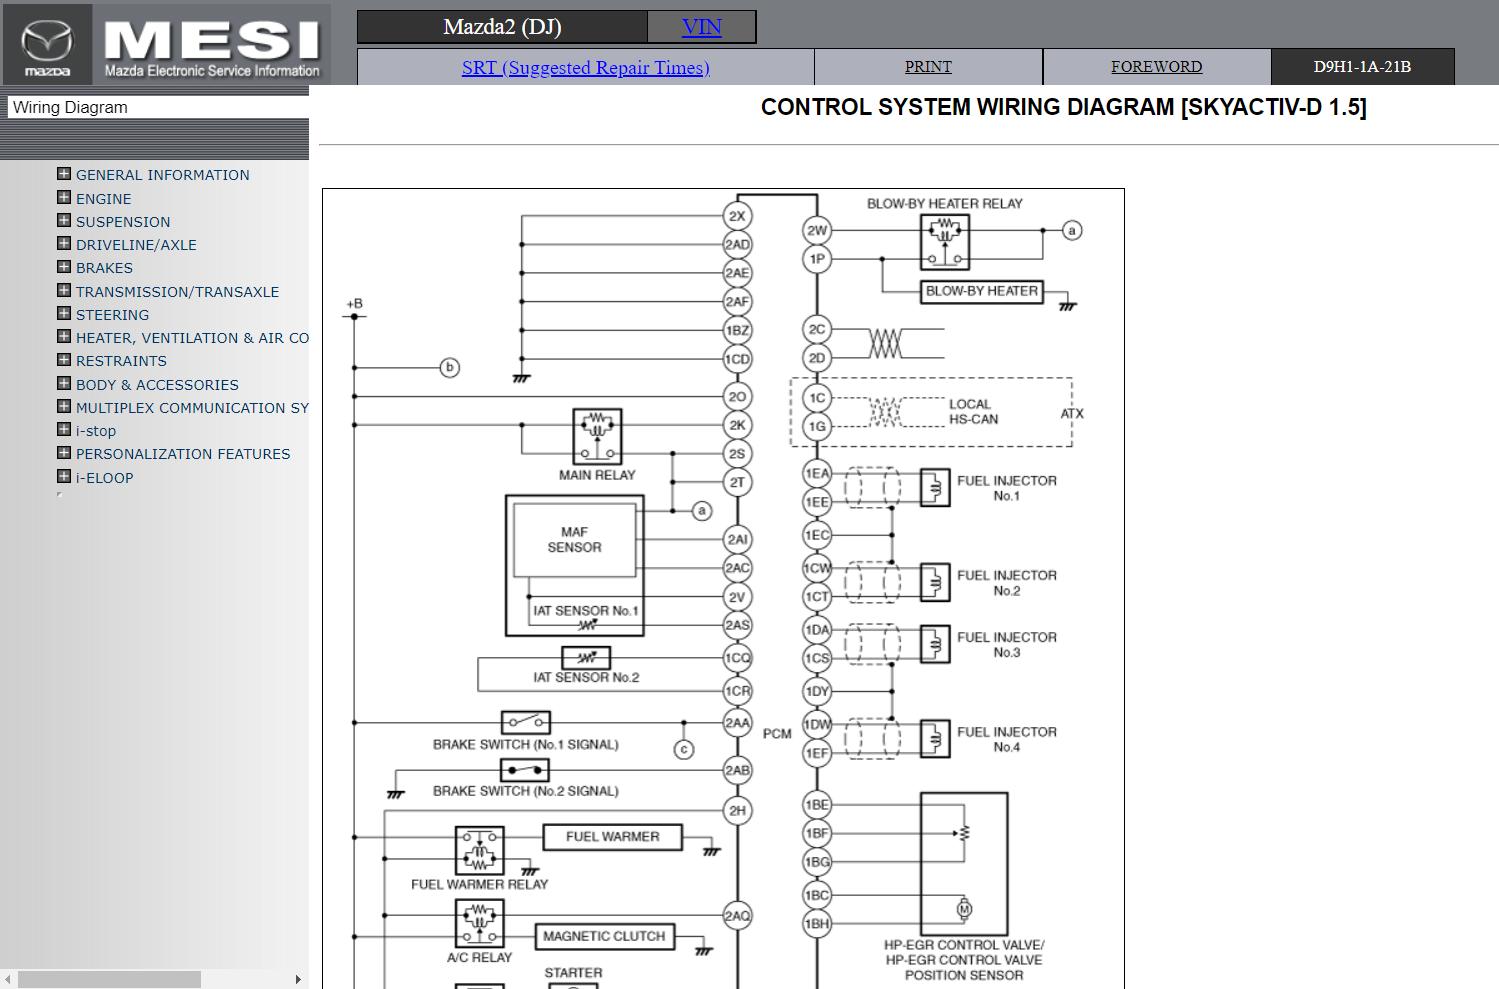Viewport: 1499px width, 989px height.
Task: Click the plus icon beside BRAKES
Action: click(63, 266)
